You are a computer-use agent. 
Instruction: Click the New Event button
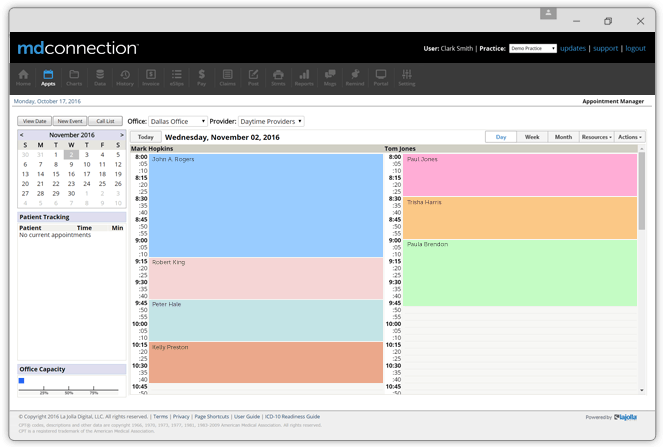pyautogui.click(x=70, y=121)
